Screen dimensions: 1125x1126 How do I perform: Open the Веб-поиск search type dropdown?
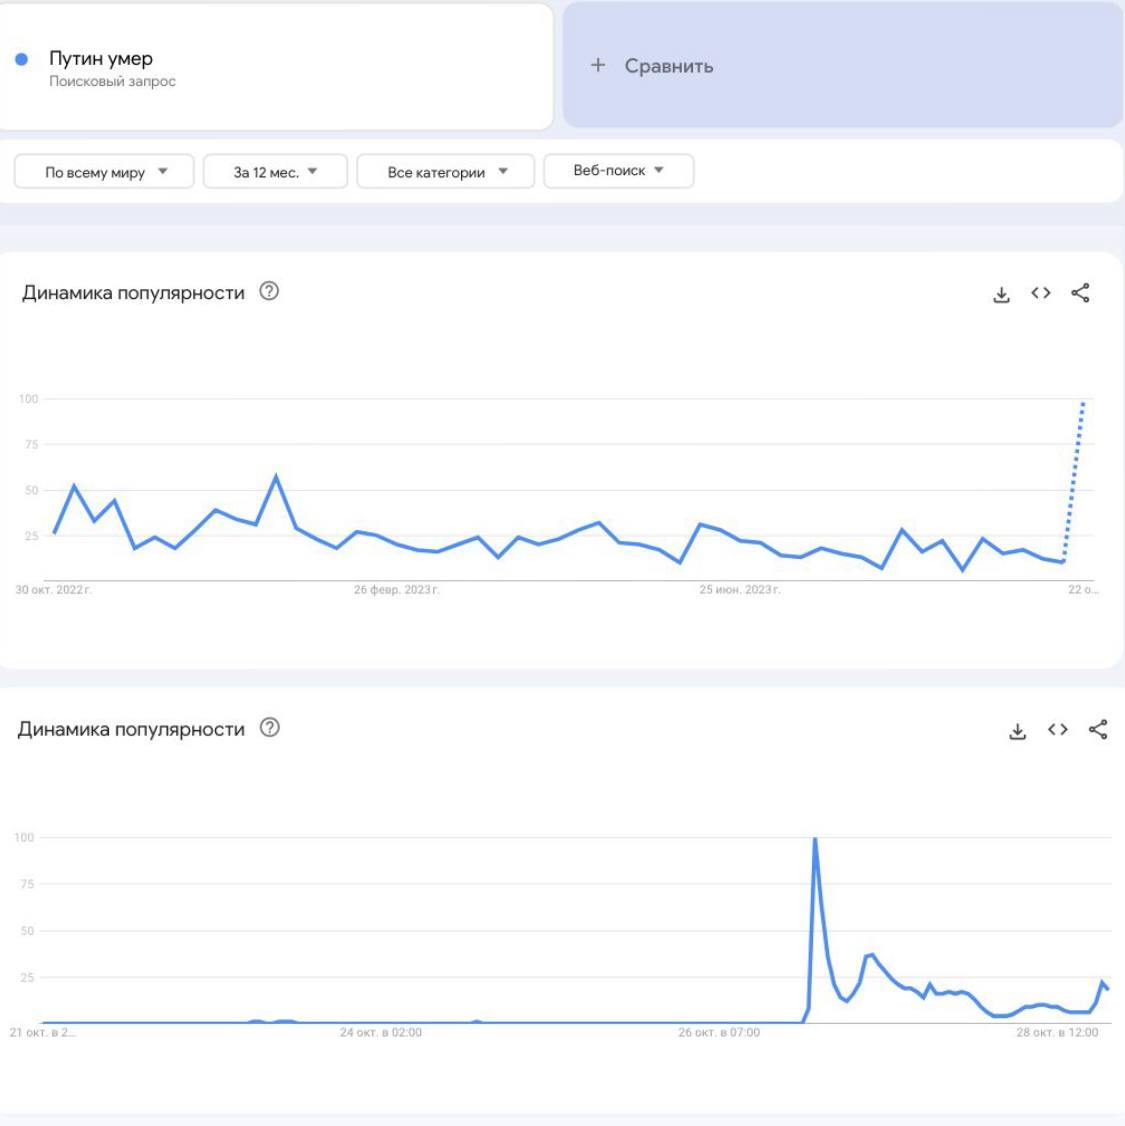coord(619,171)
